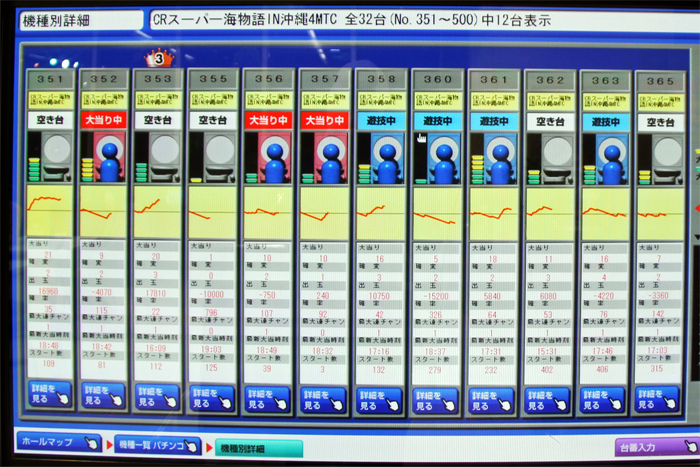Image resolution: width=700 pixels, height=467 pixels.
Task: Select the 遊技中 status label on machine 360
Action: tap(437, 120)
